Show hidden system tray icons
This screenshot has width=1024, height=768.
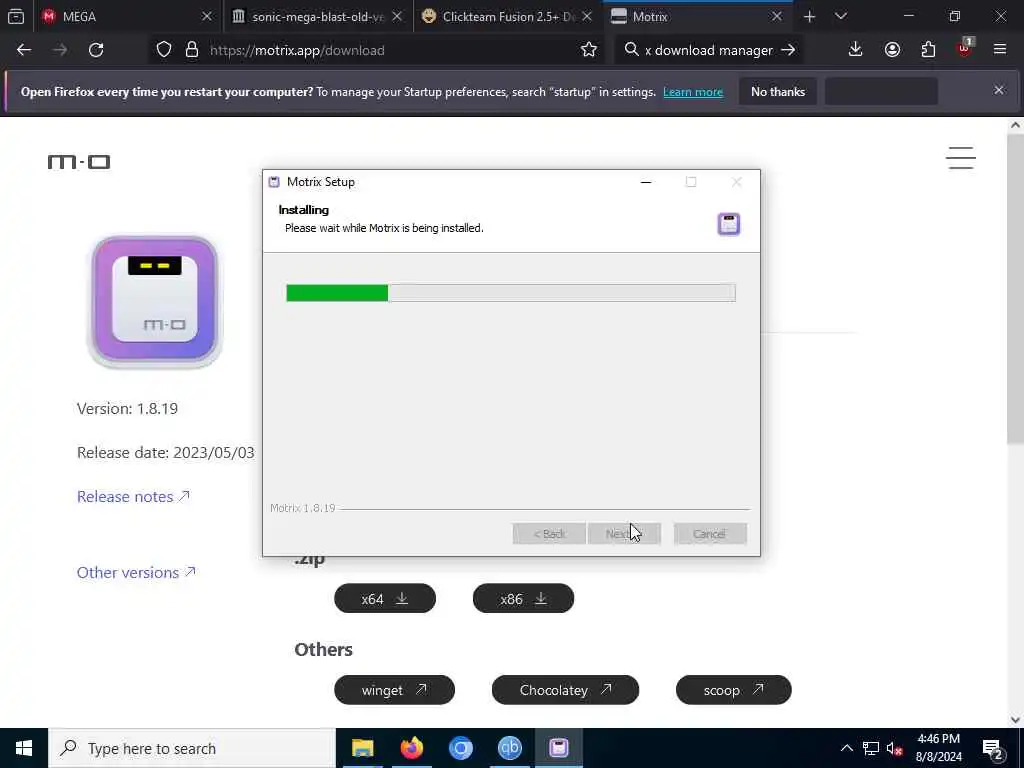846,748
